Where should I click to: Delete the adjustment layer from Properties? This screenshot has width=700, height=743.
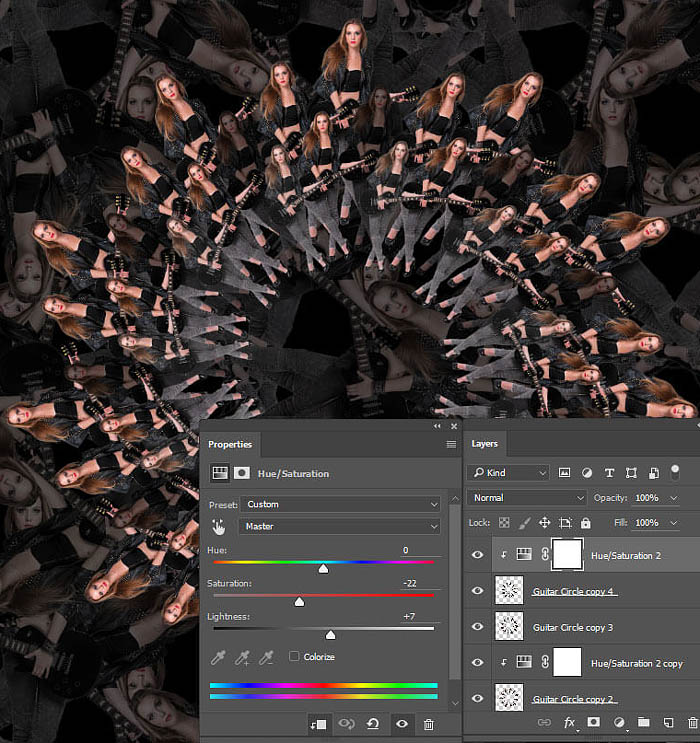[x=428, y=724]
